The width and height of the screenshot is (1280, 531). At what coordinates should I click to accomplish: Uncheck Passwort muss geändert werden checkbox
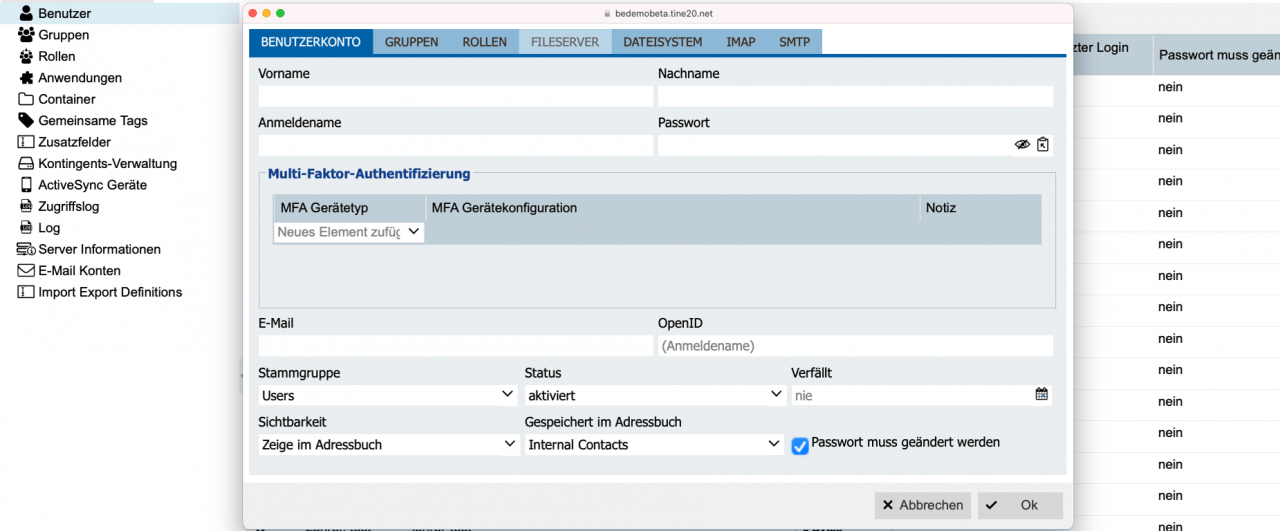(800, 446)
